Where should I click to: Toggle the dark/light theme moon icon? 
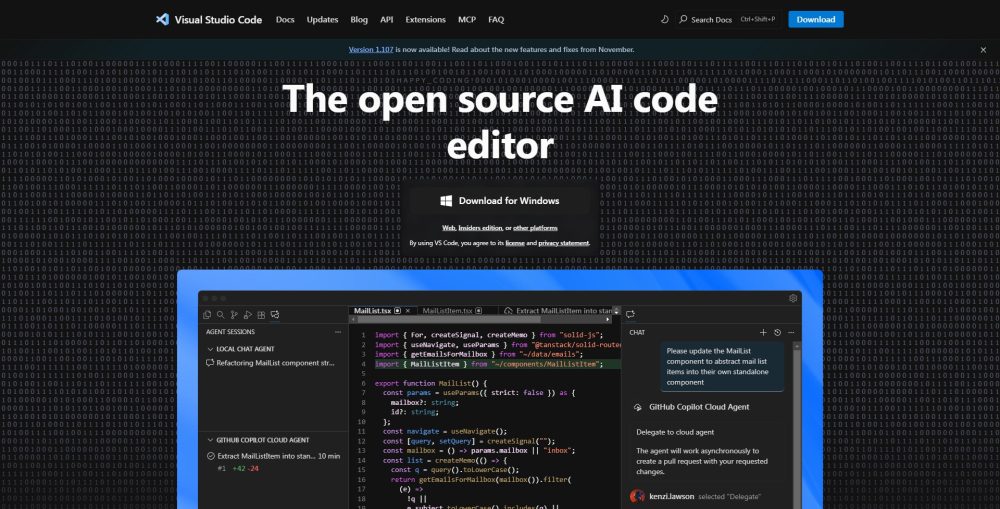pos(665,19)
